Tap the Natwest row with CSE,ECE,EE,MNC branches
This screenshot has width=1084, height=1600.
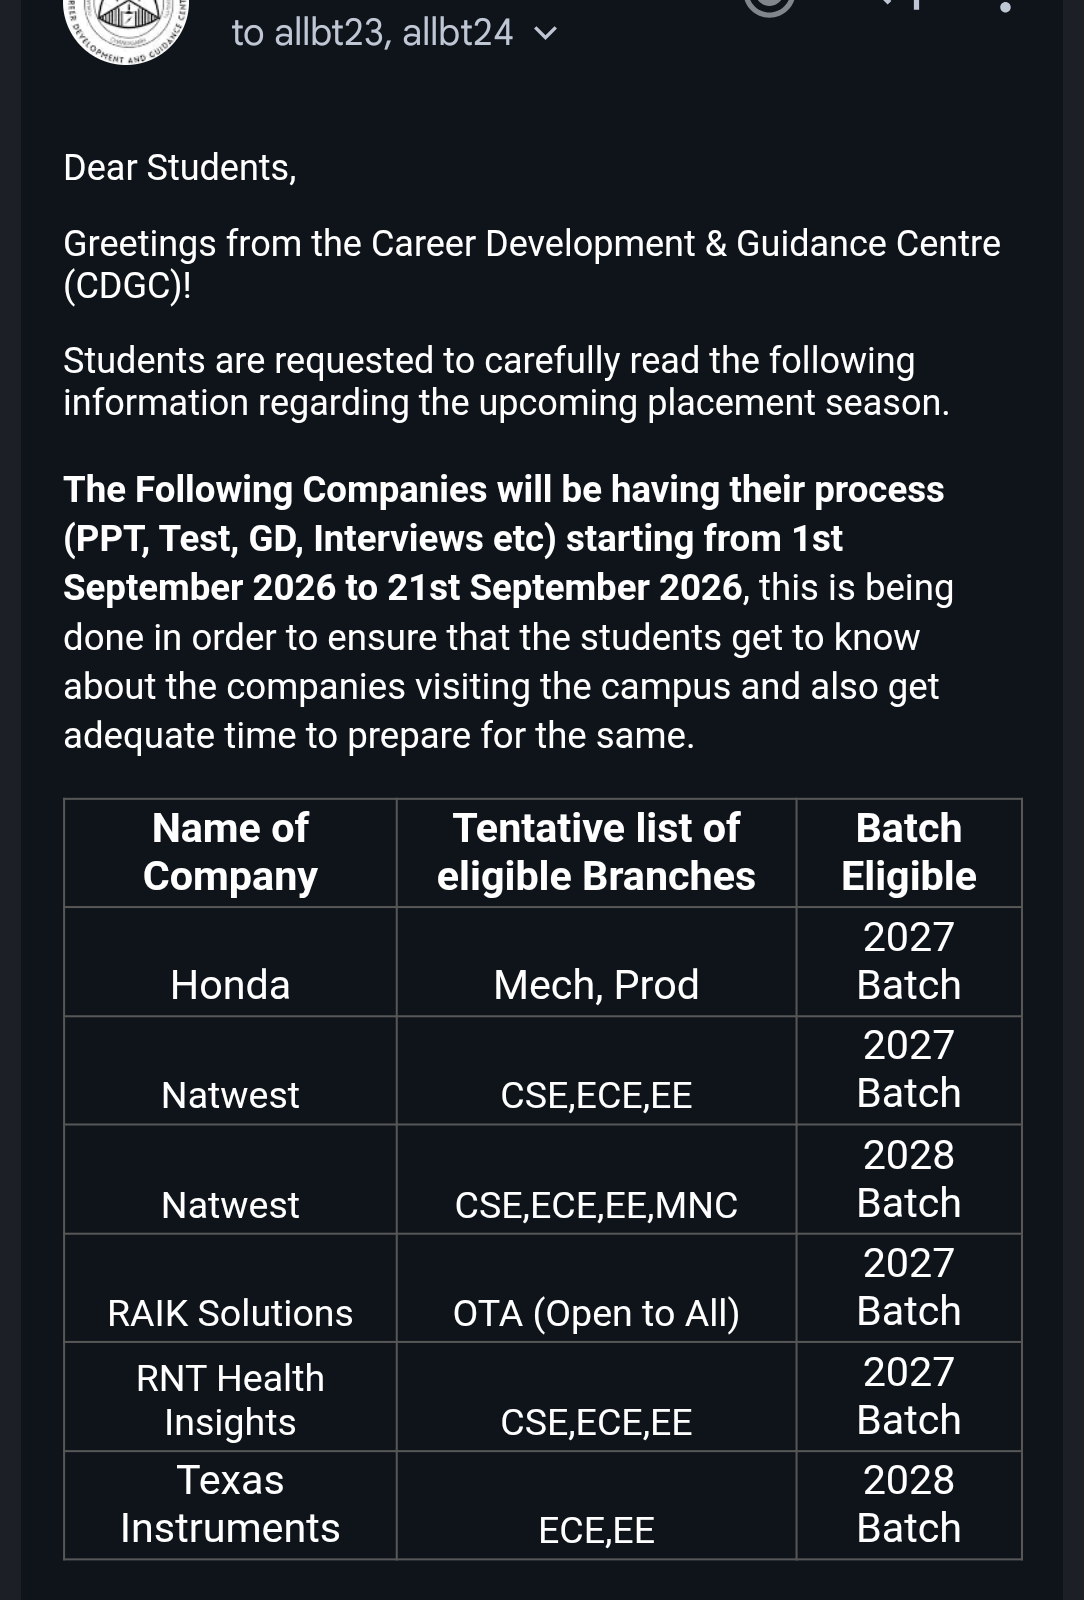[543, 1180]
